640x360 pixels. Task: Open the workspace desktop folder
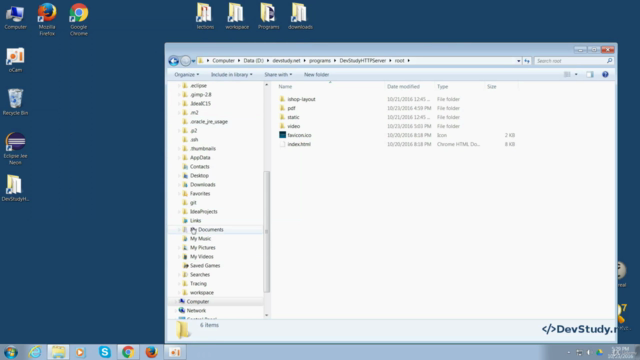pyautogui.click(x=237, y=16)
